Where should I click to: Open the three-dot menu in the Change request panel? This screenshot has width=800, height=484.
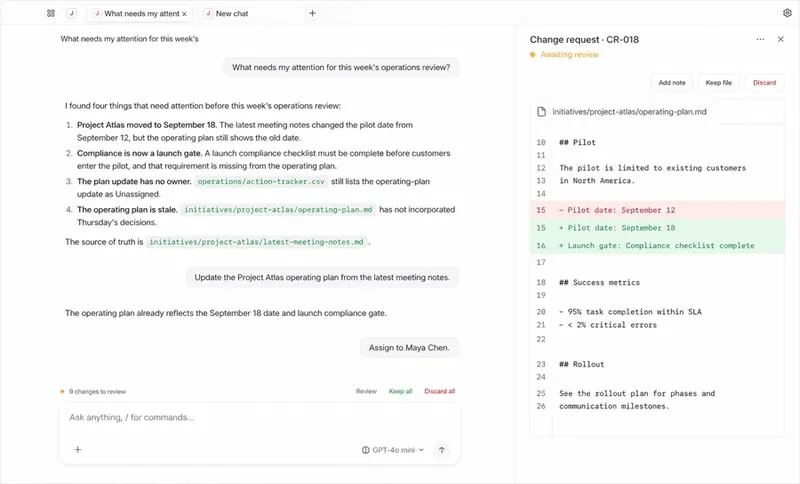point(760,39)
